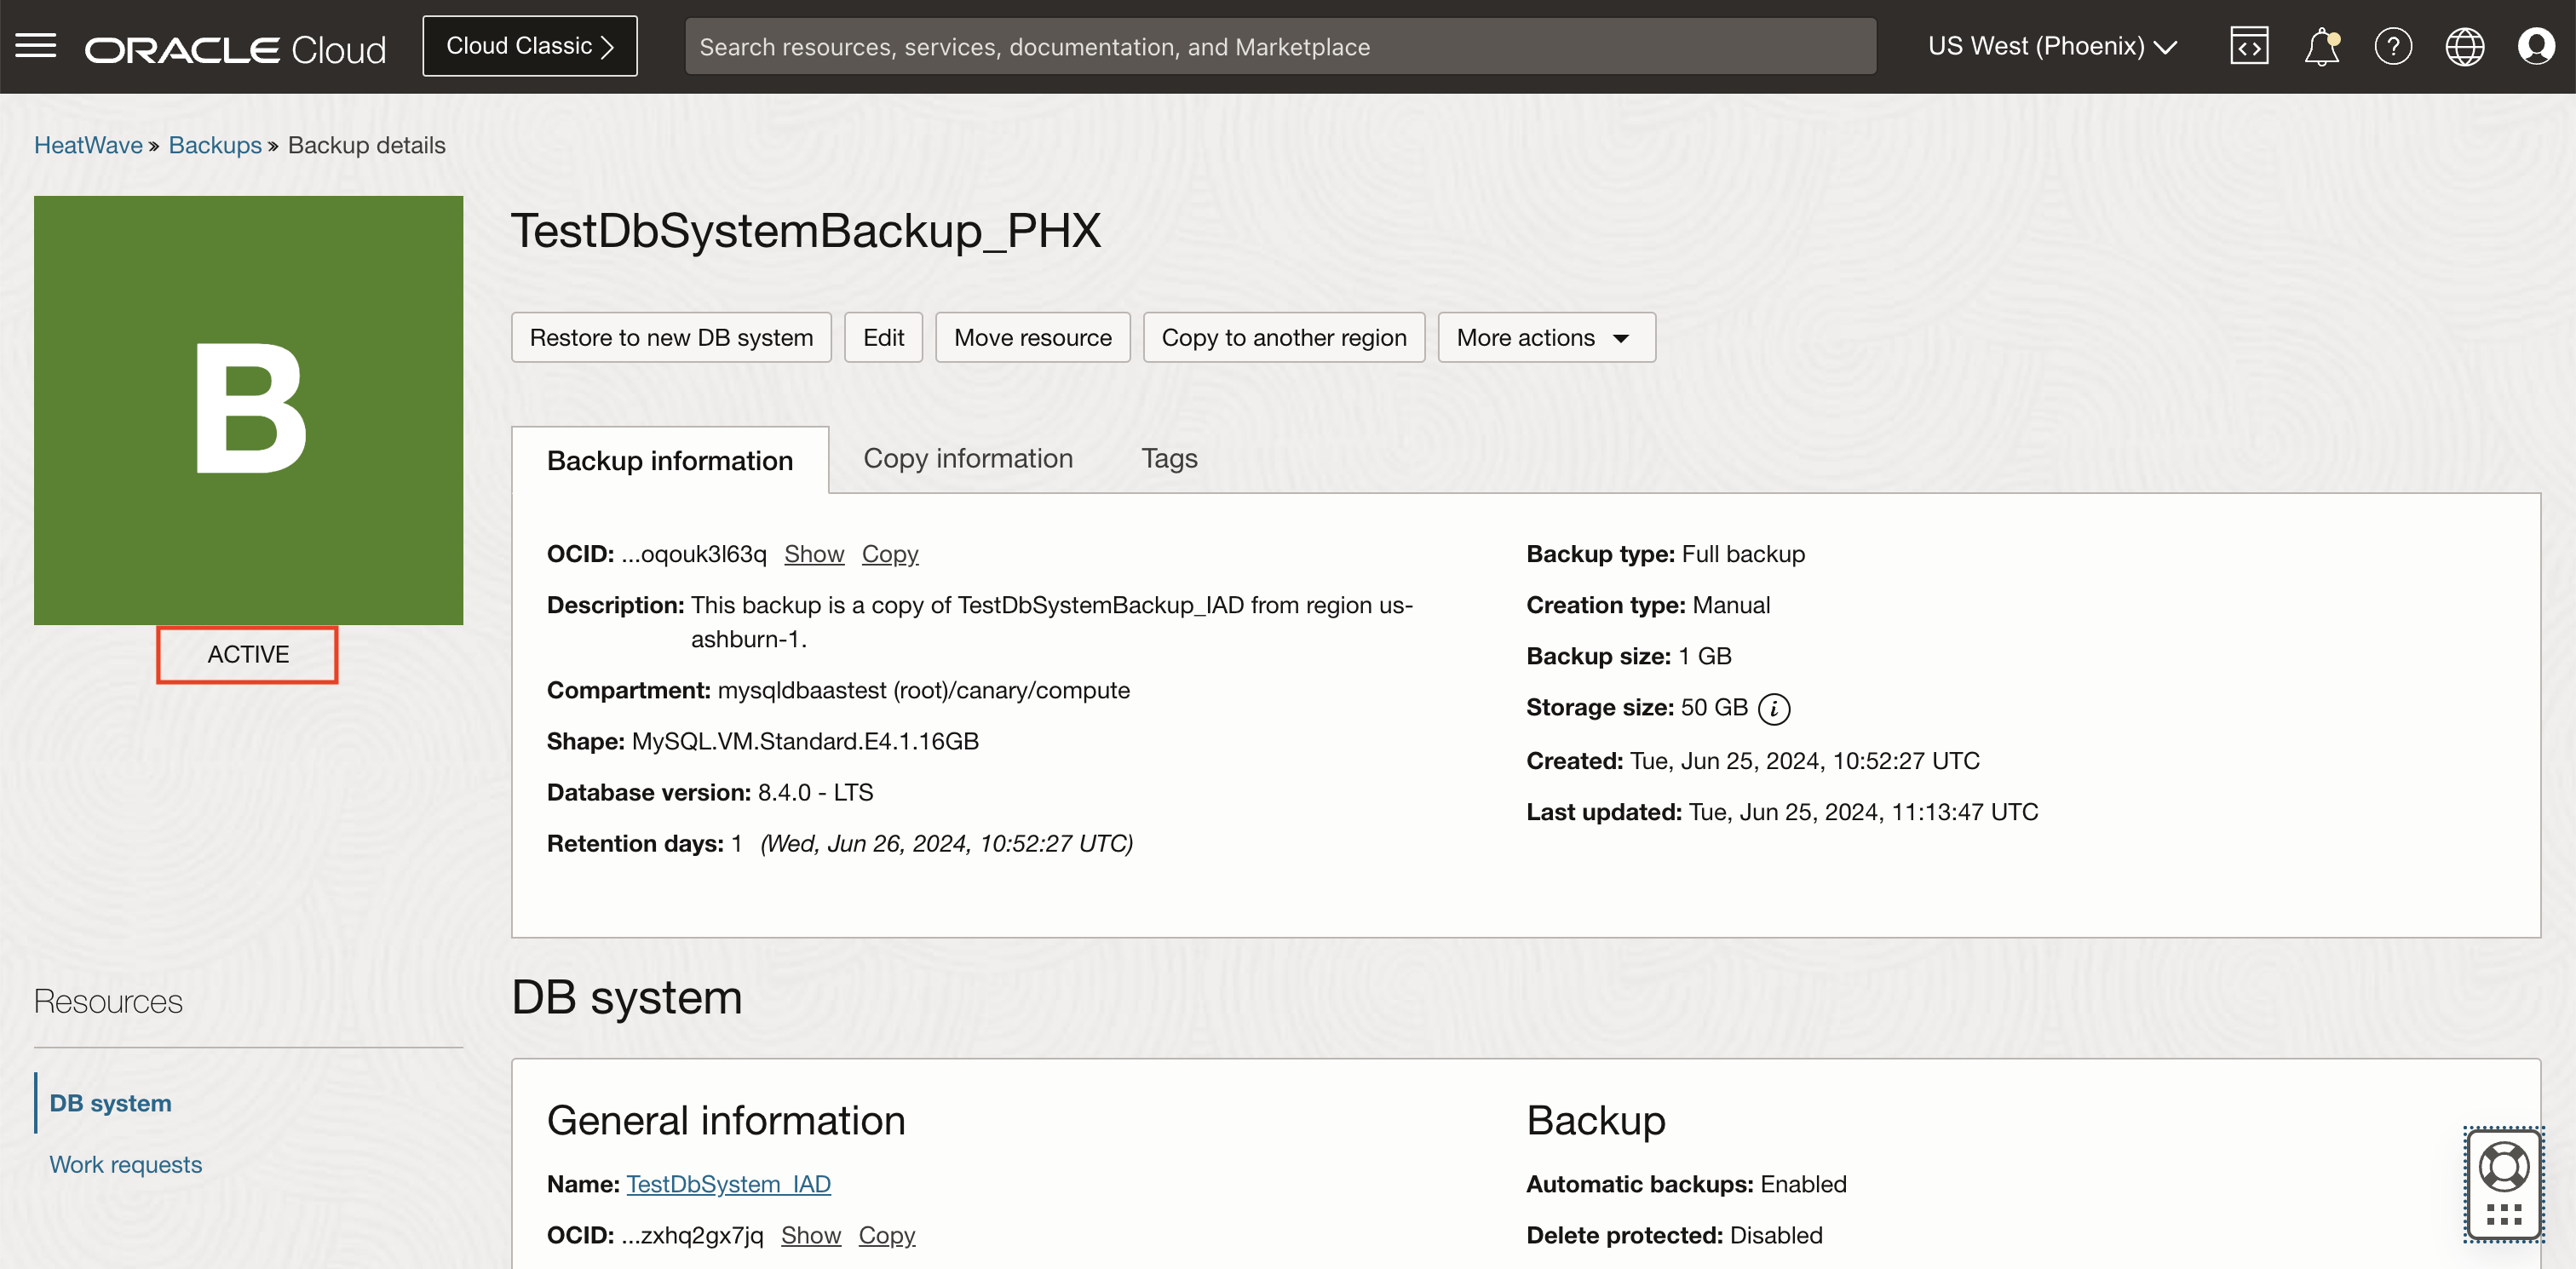Open the language globe icon

coord(2464,46)
